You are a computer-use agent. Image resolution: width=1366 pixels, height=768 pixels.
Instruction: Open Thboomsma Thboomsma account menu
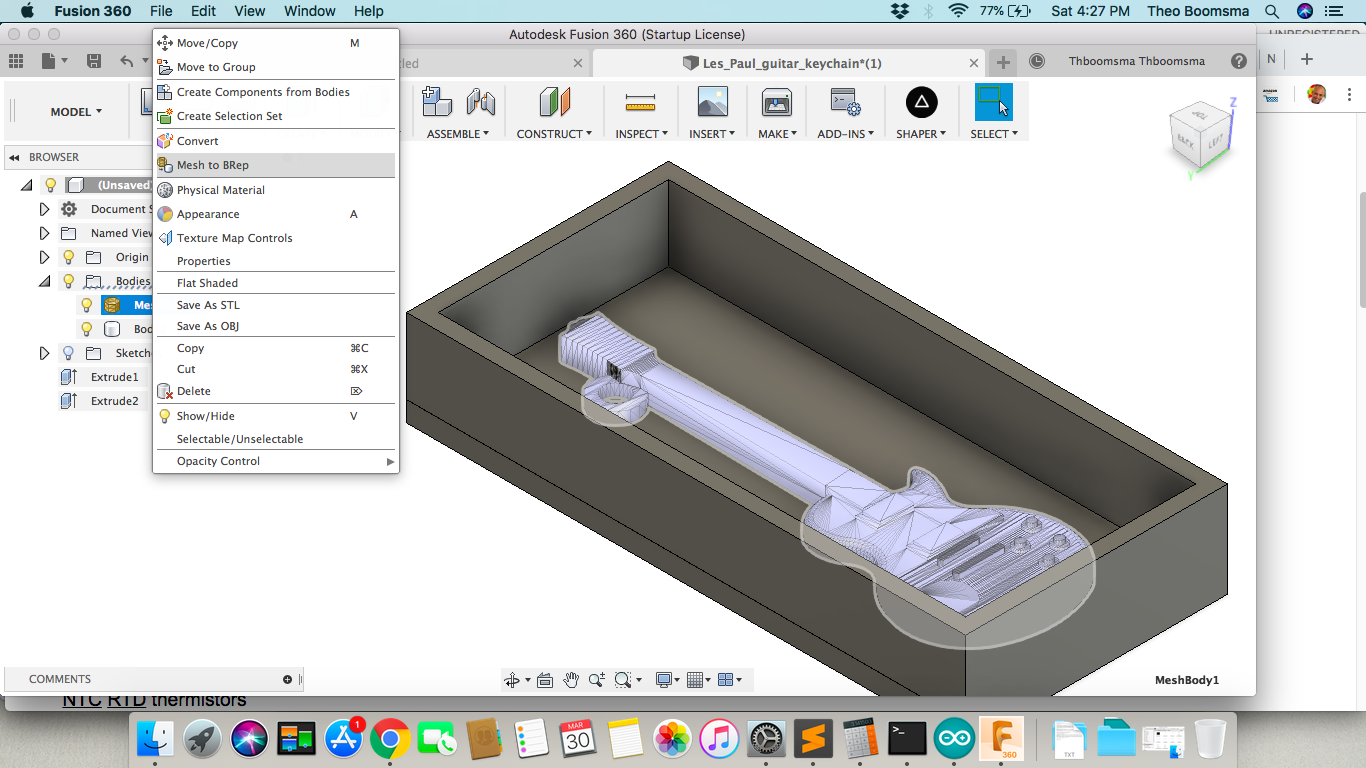1136,61
